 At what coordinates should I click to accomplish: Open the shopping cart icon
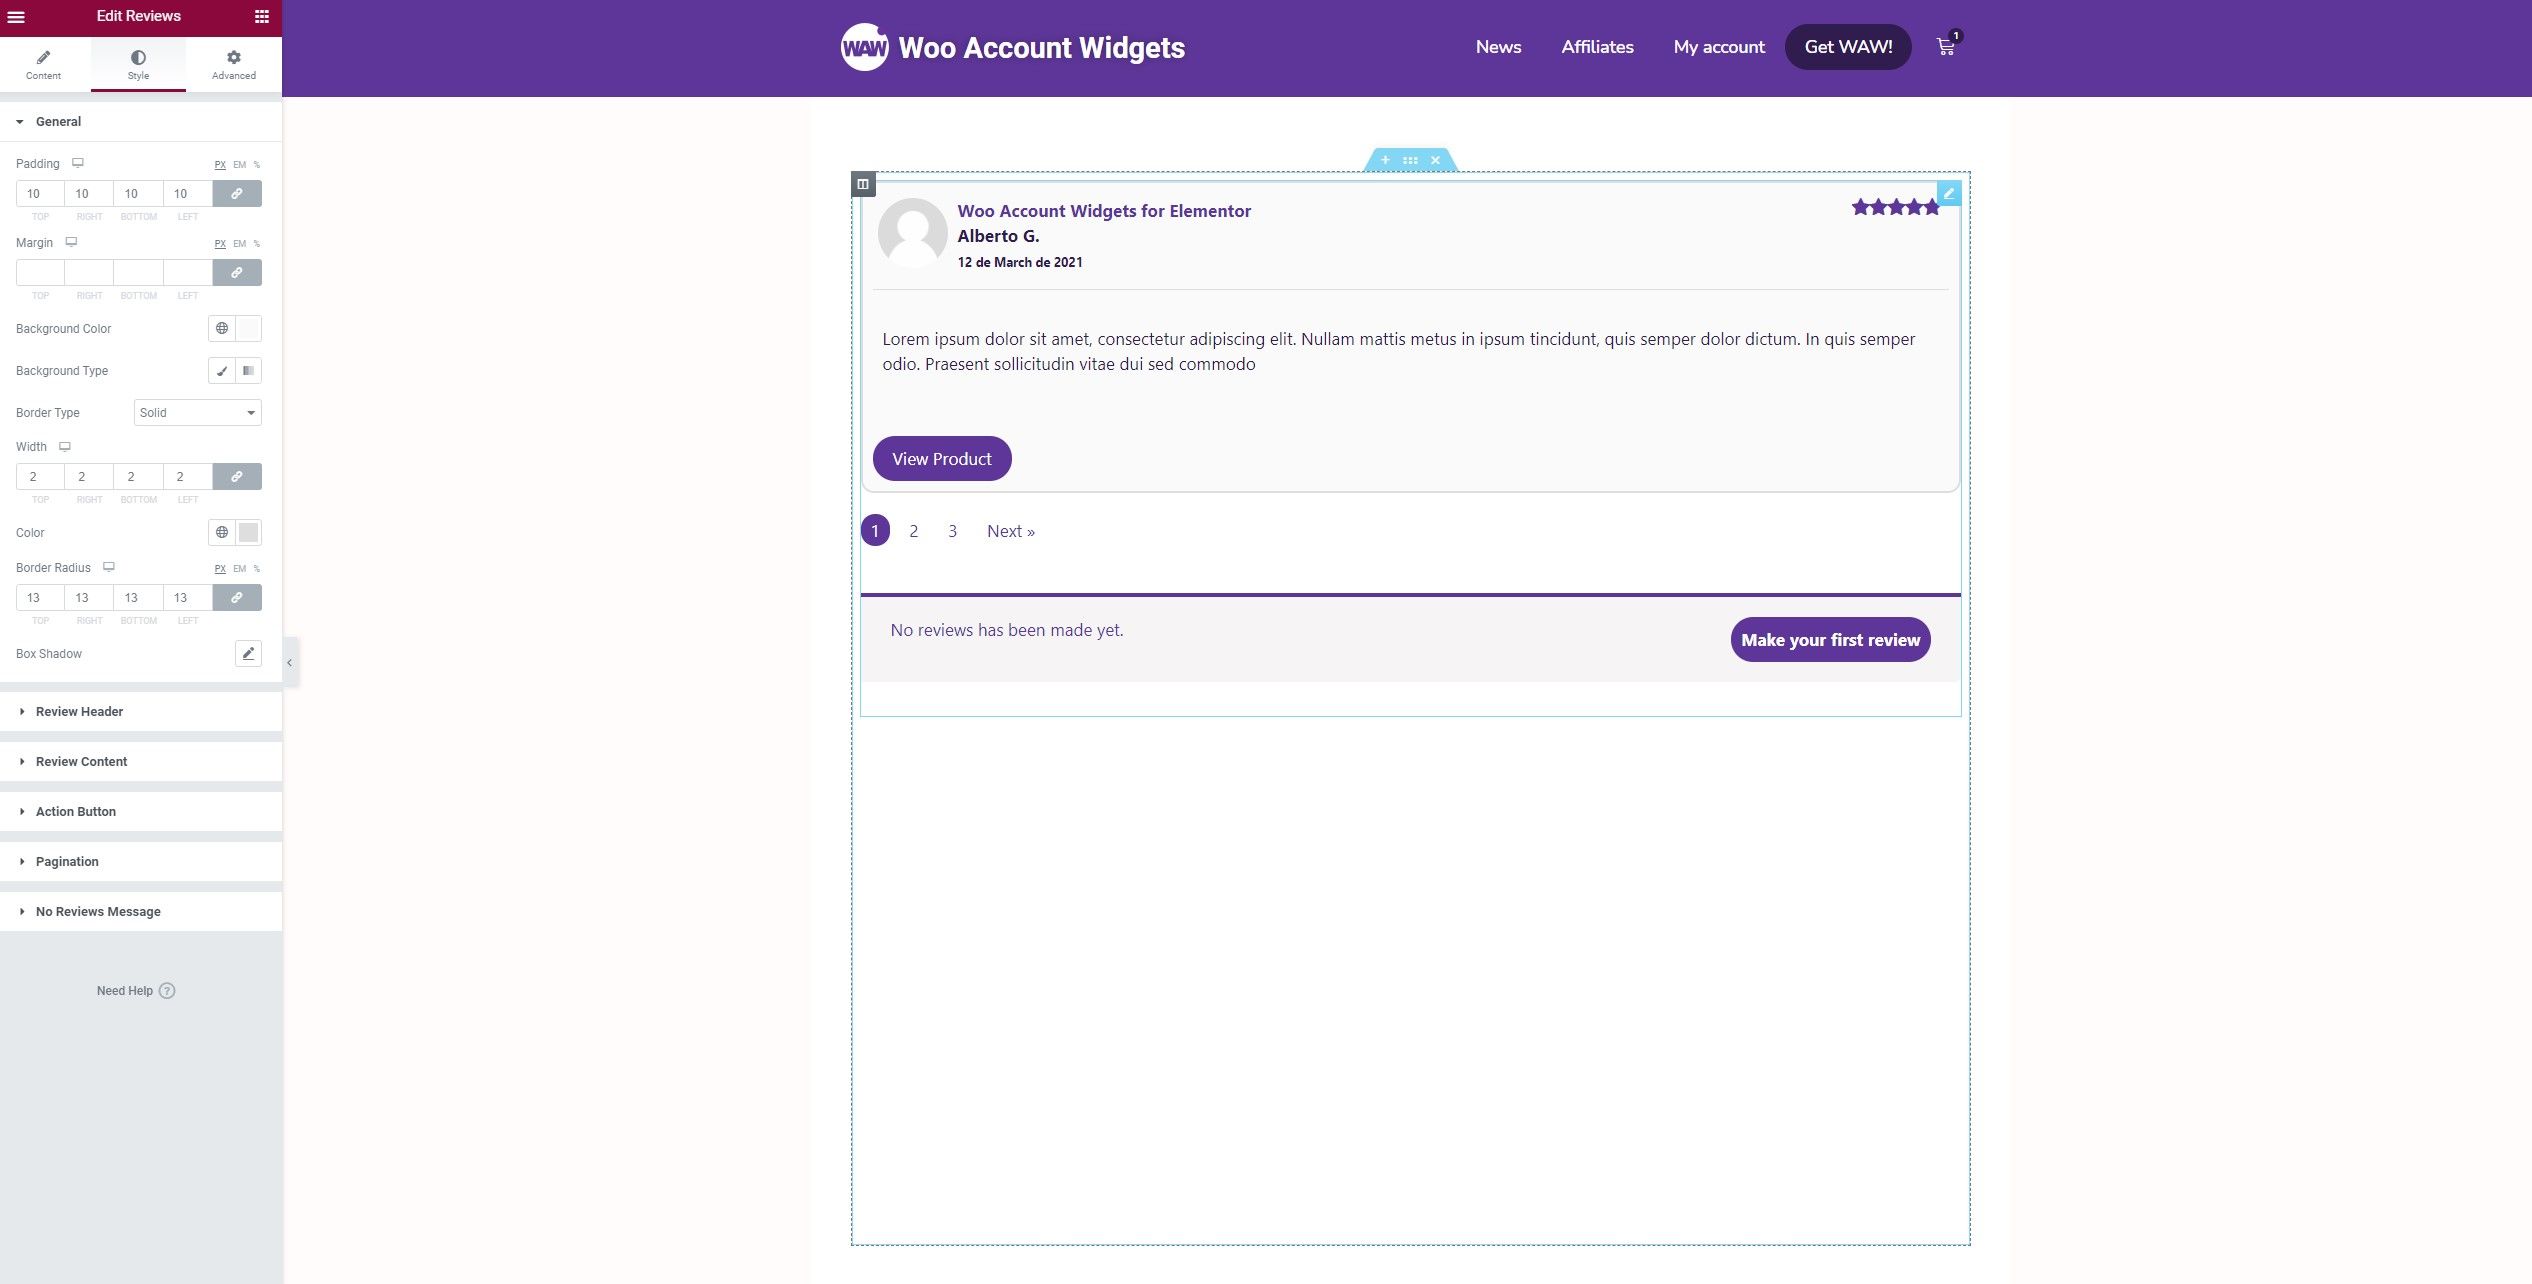pos(1947,45)
